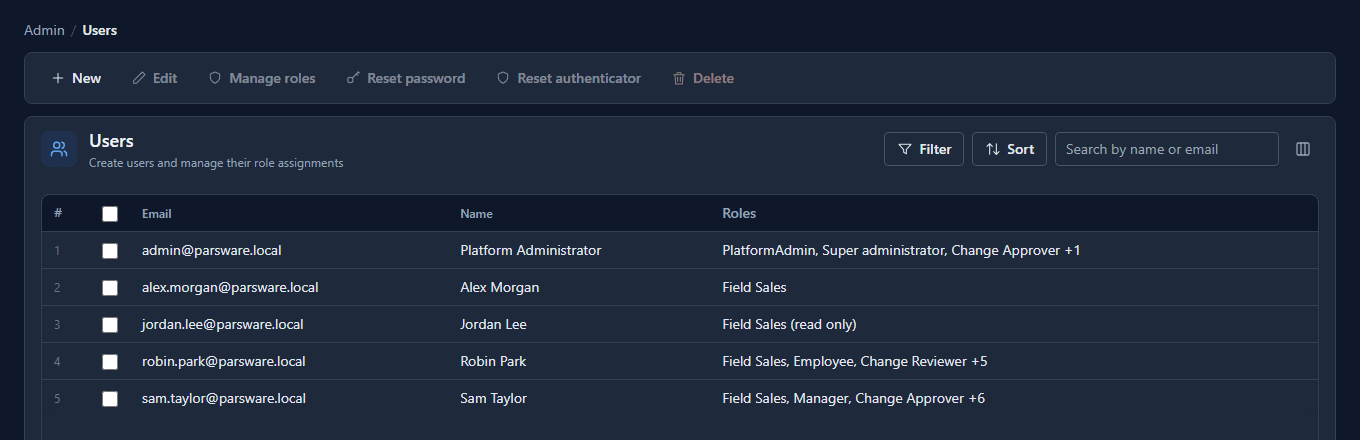Check the box for jordan.lee@parsware.local

pyautogui.click(x=110, y=325)
